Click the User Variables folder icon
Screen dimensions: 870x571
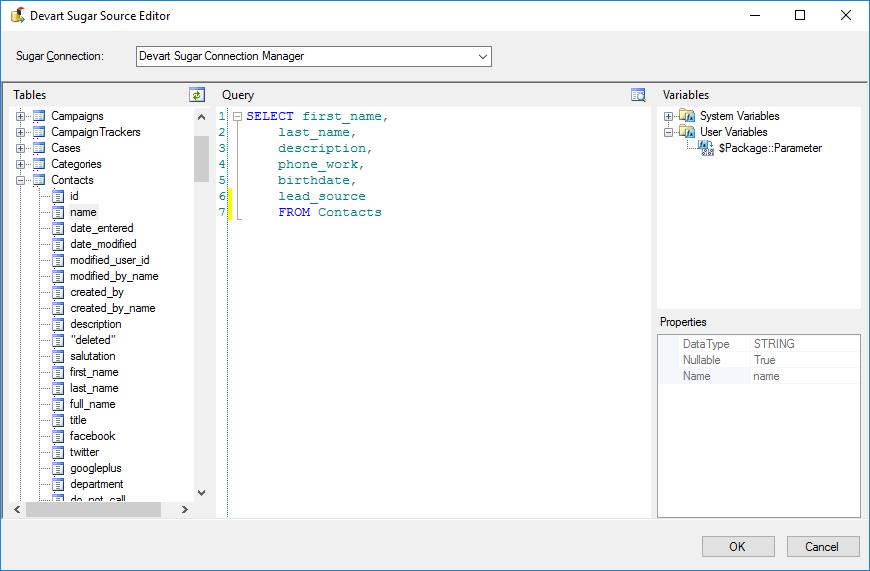(x=686, y=132)
